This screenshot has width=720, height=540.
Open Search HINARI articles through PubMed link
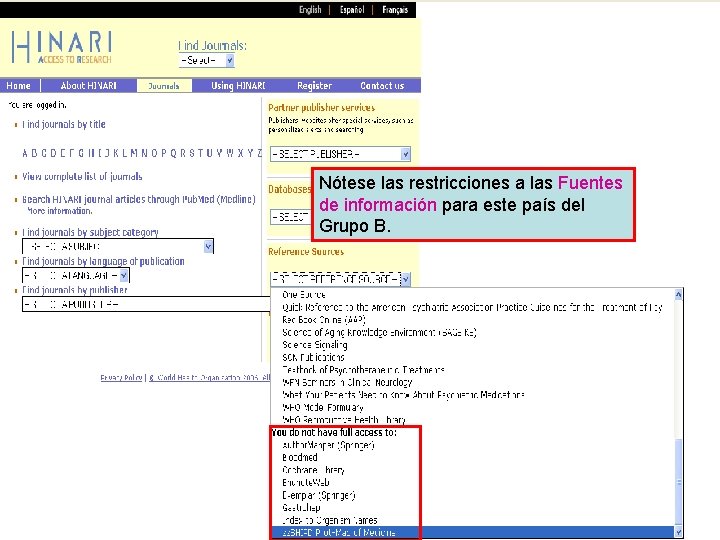point(139,199)
